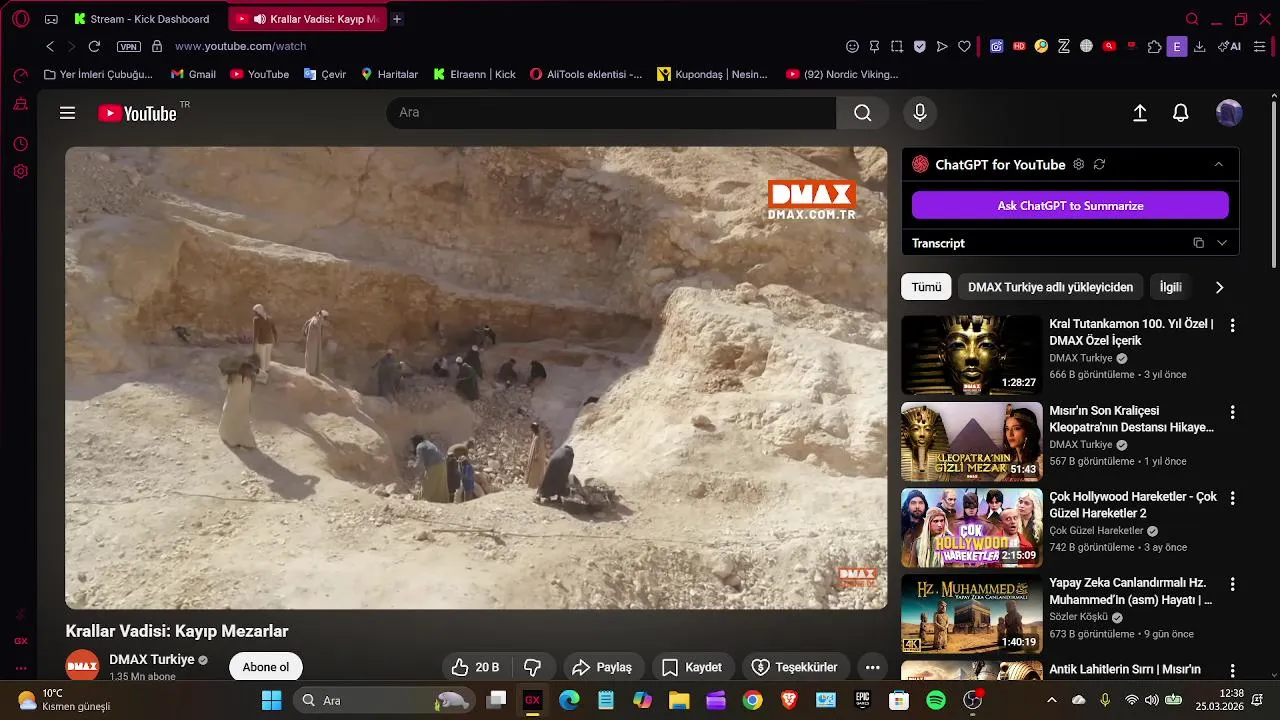Go back to the previous page
Screen dimensions: 1280x720
pyautogui.click(x=50, y=46)
